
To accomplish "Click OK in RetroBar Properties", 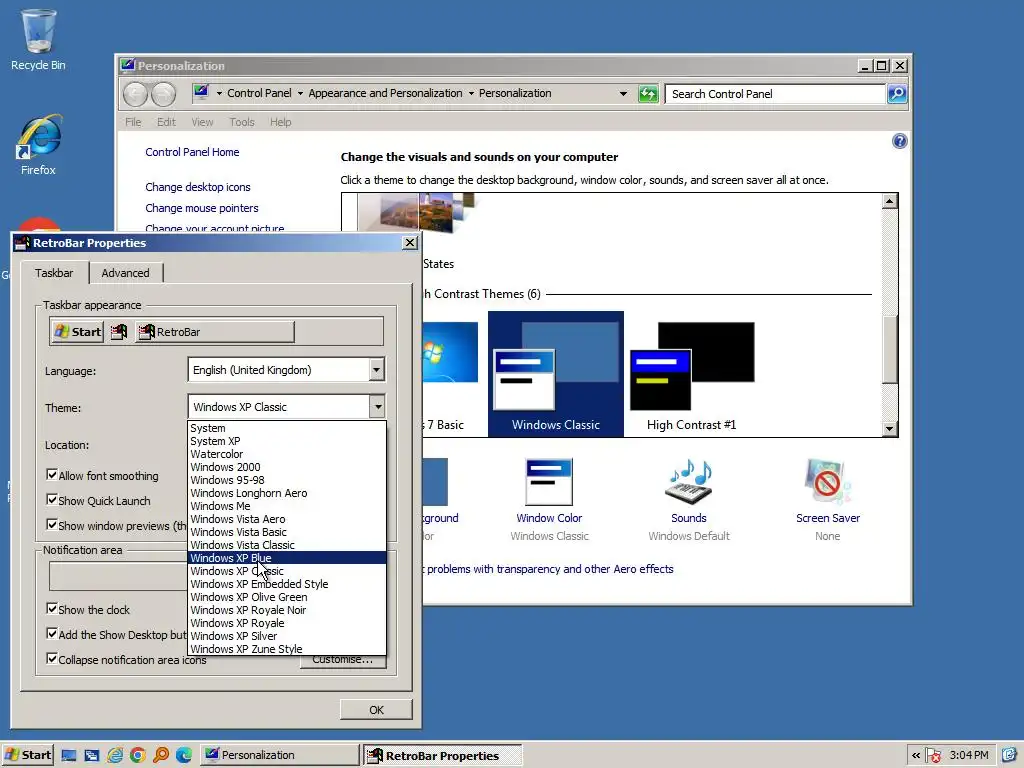I will pos(376,710).
